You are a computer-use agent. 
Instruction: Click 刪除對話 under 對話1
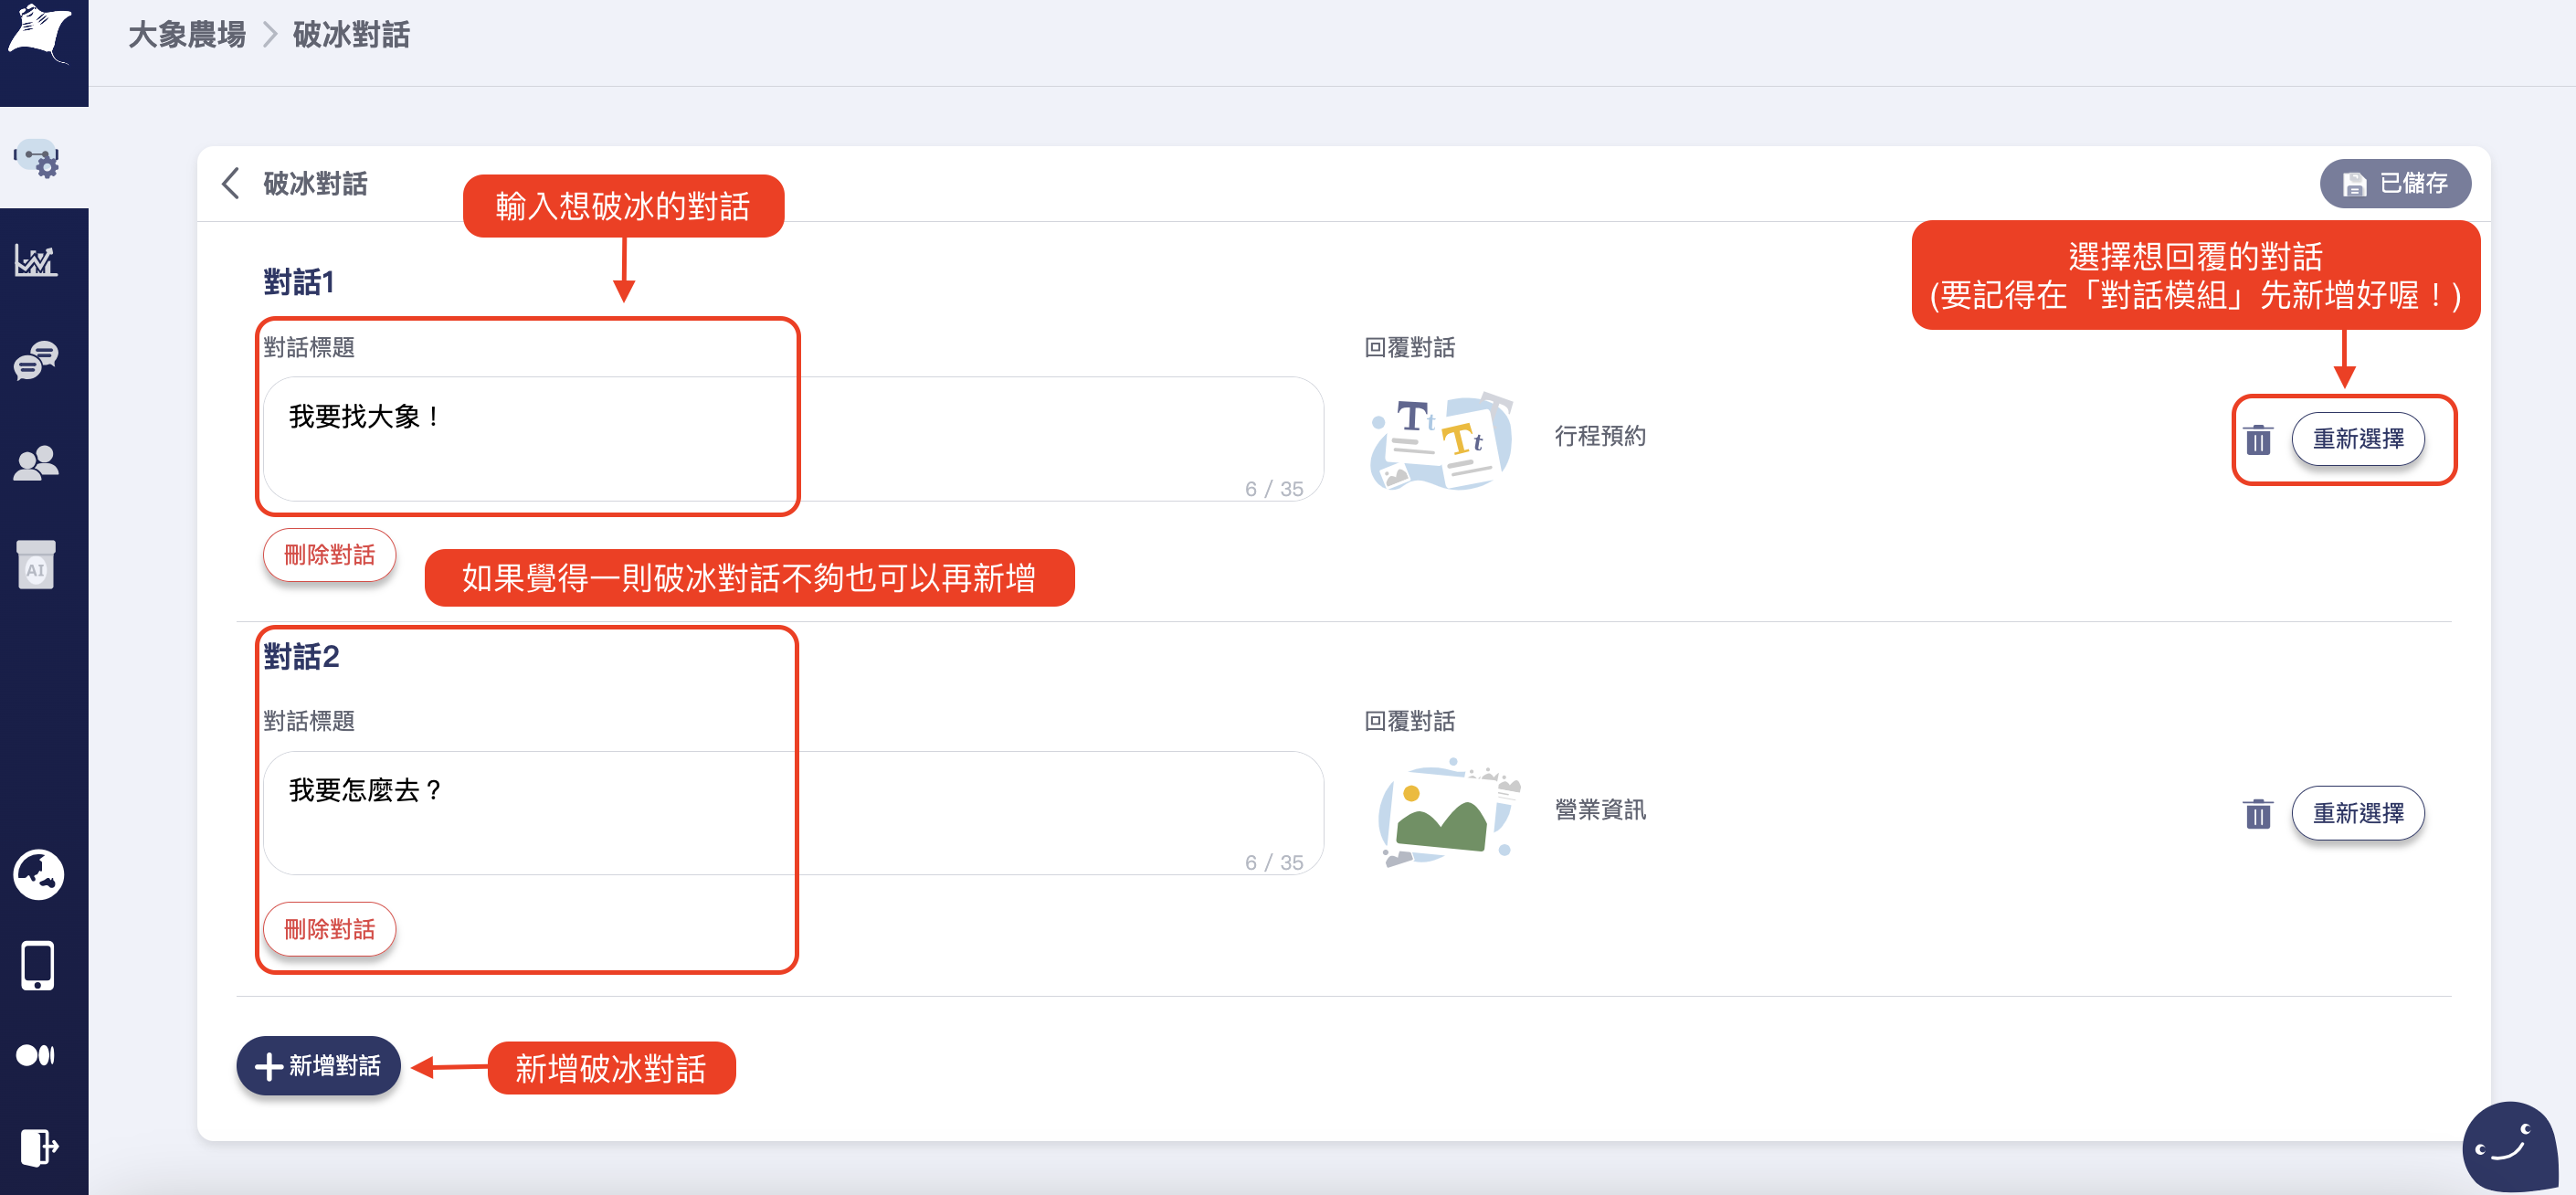tap(329, 555)
